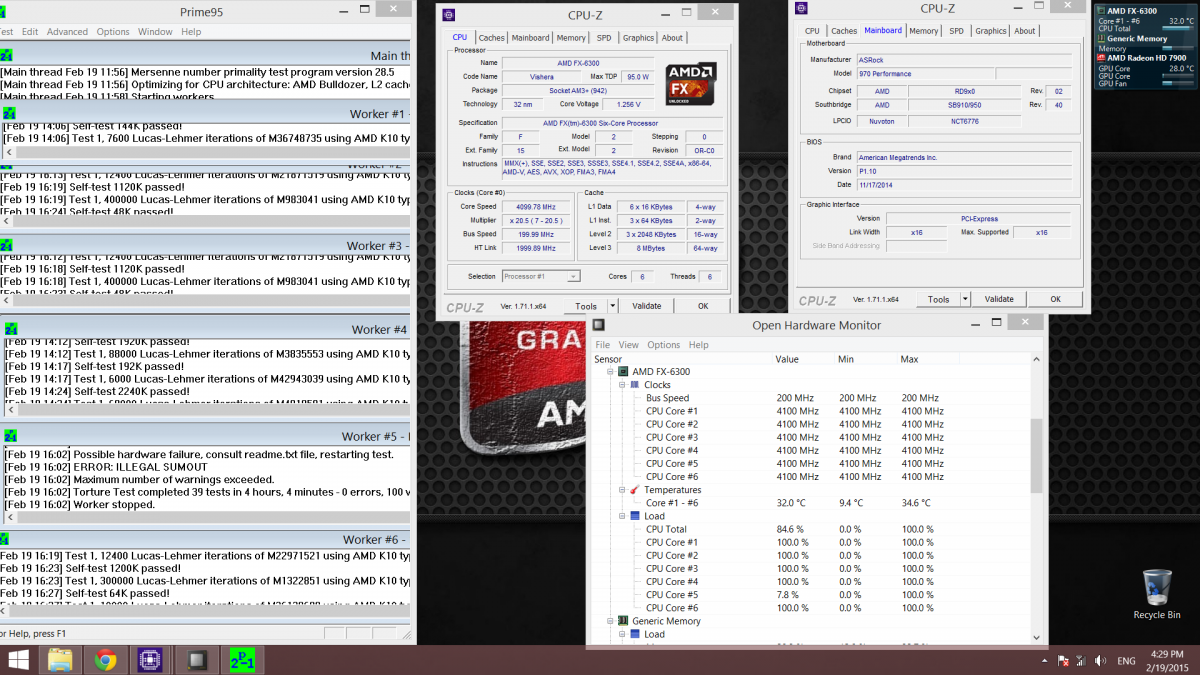Open About tab in right CPU-Z window
This screenshot has height=675, width=1200.
coord(1025,31)
